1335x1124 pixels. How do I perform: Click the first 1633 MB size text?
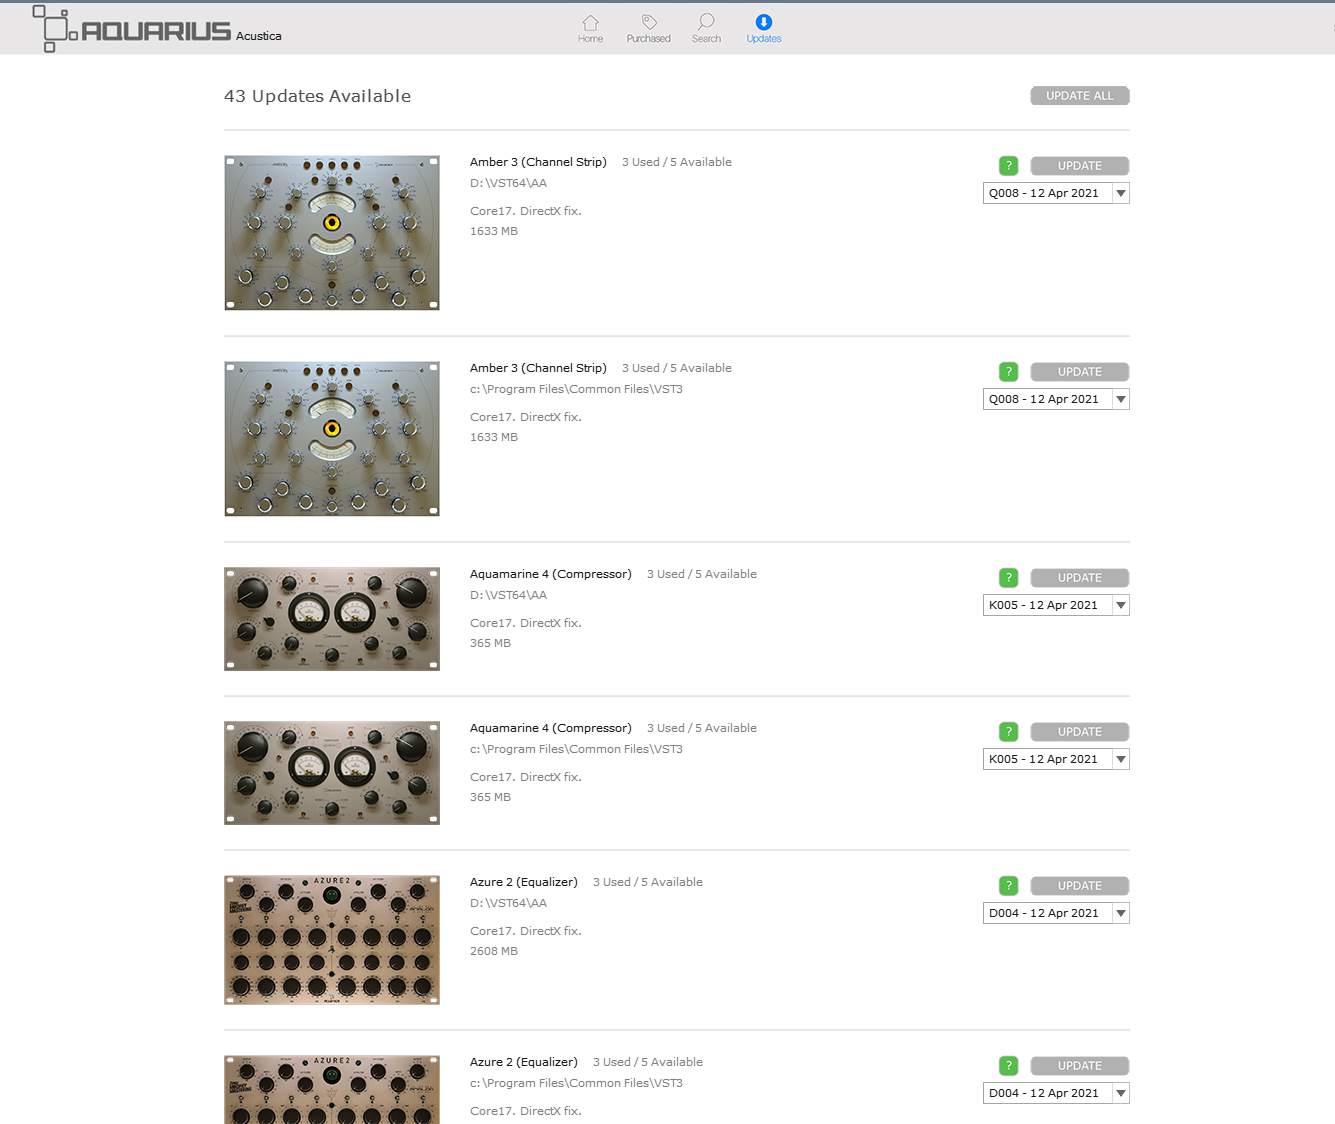point(494,231)
